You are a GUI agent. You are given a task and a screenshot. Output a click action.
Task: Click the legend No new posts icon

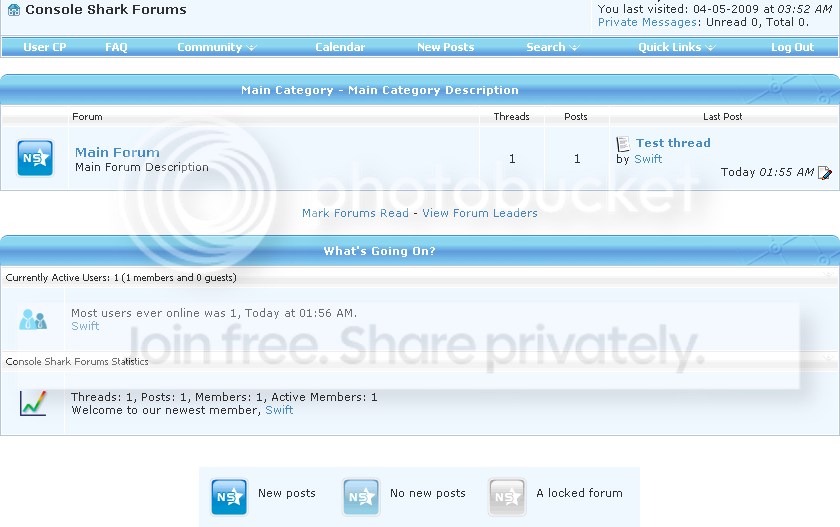tap(361, 497)
